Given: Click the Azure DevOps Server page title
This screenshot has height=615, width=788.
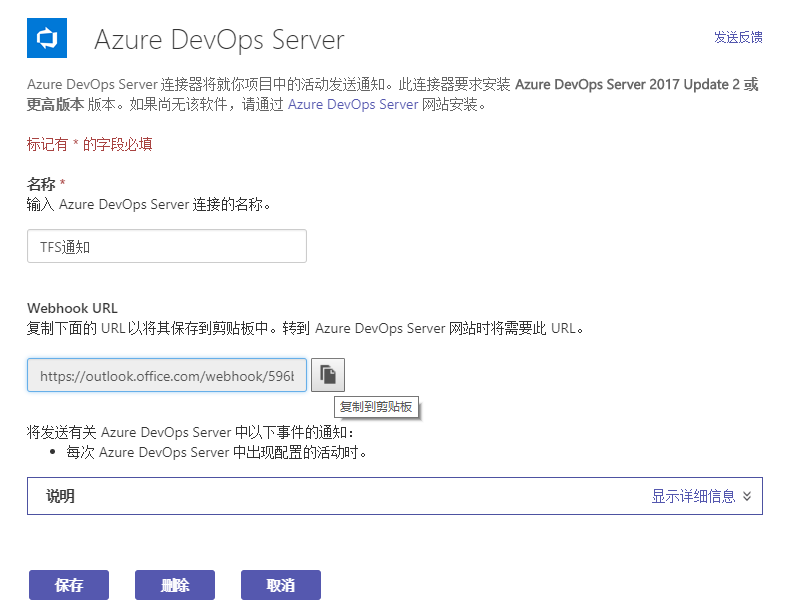Looking at the screenshot, I should (220, 40).
